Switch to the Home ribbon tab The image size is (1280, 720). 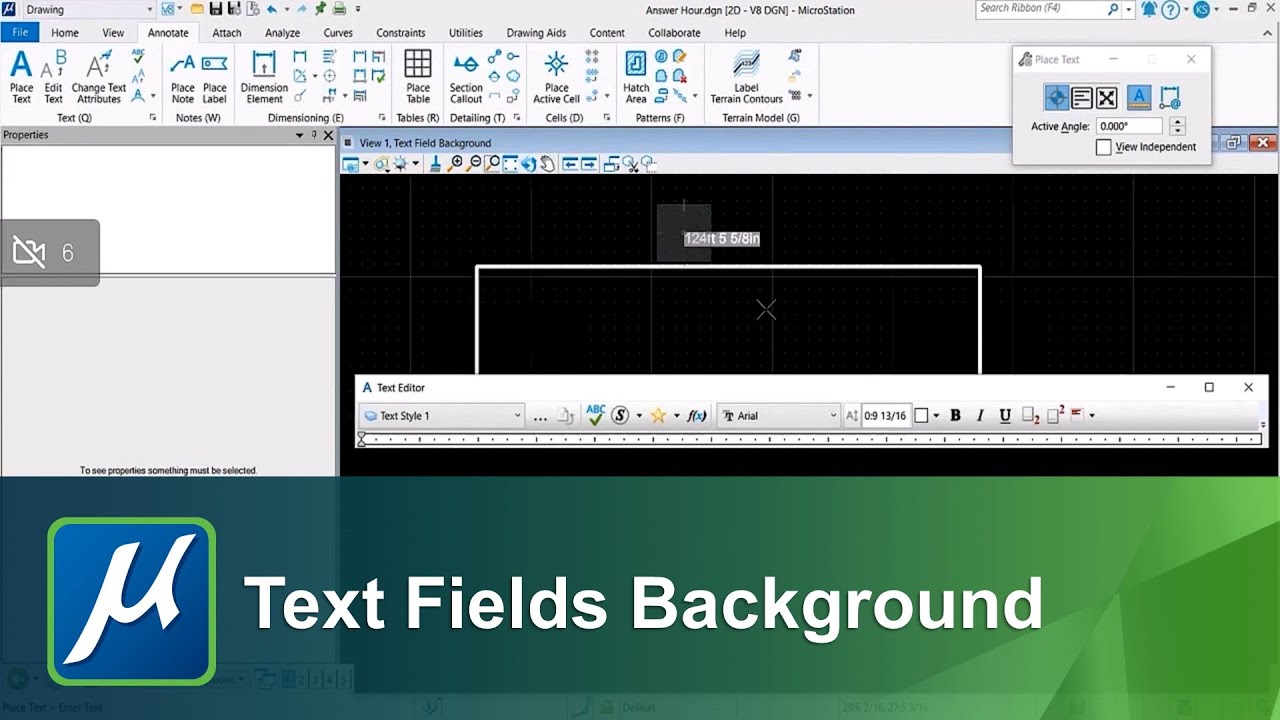[x=65, y=32]
